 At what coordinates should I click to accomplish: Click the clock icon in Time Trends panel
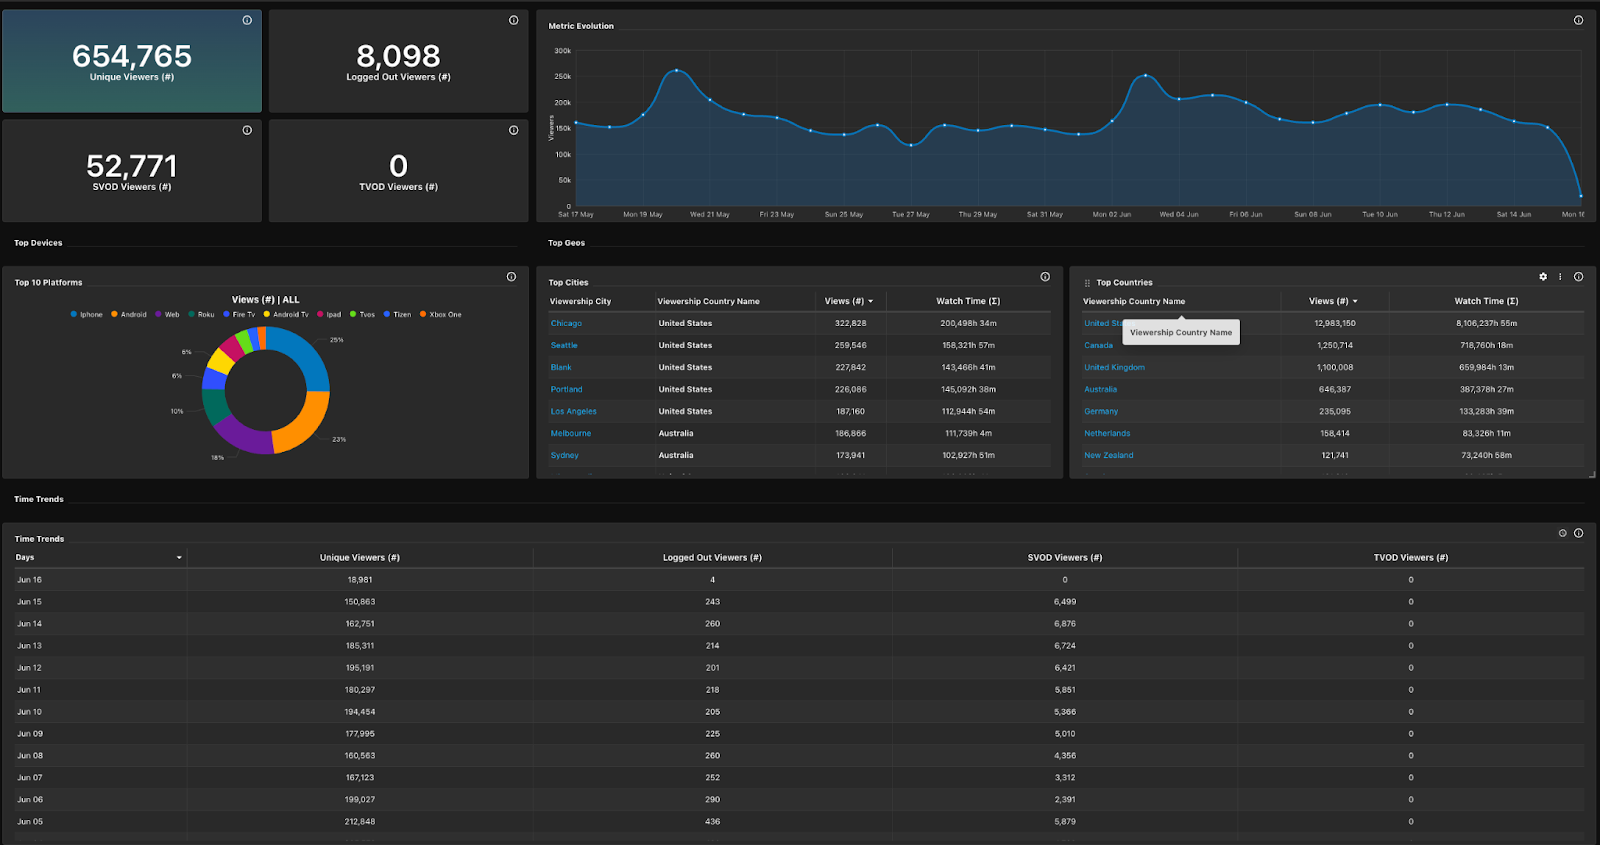click(x=1562, y=533)
